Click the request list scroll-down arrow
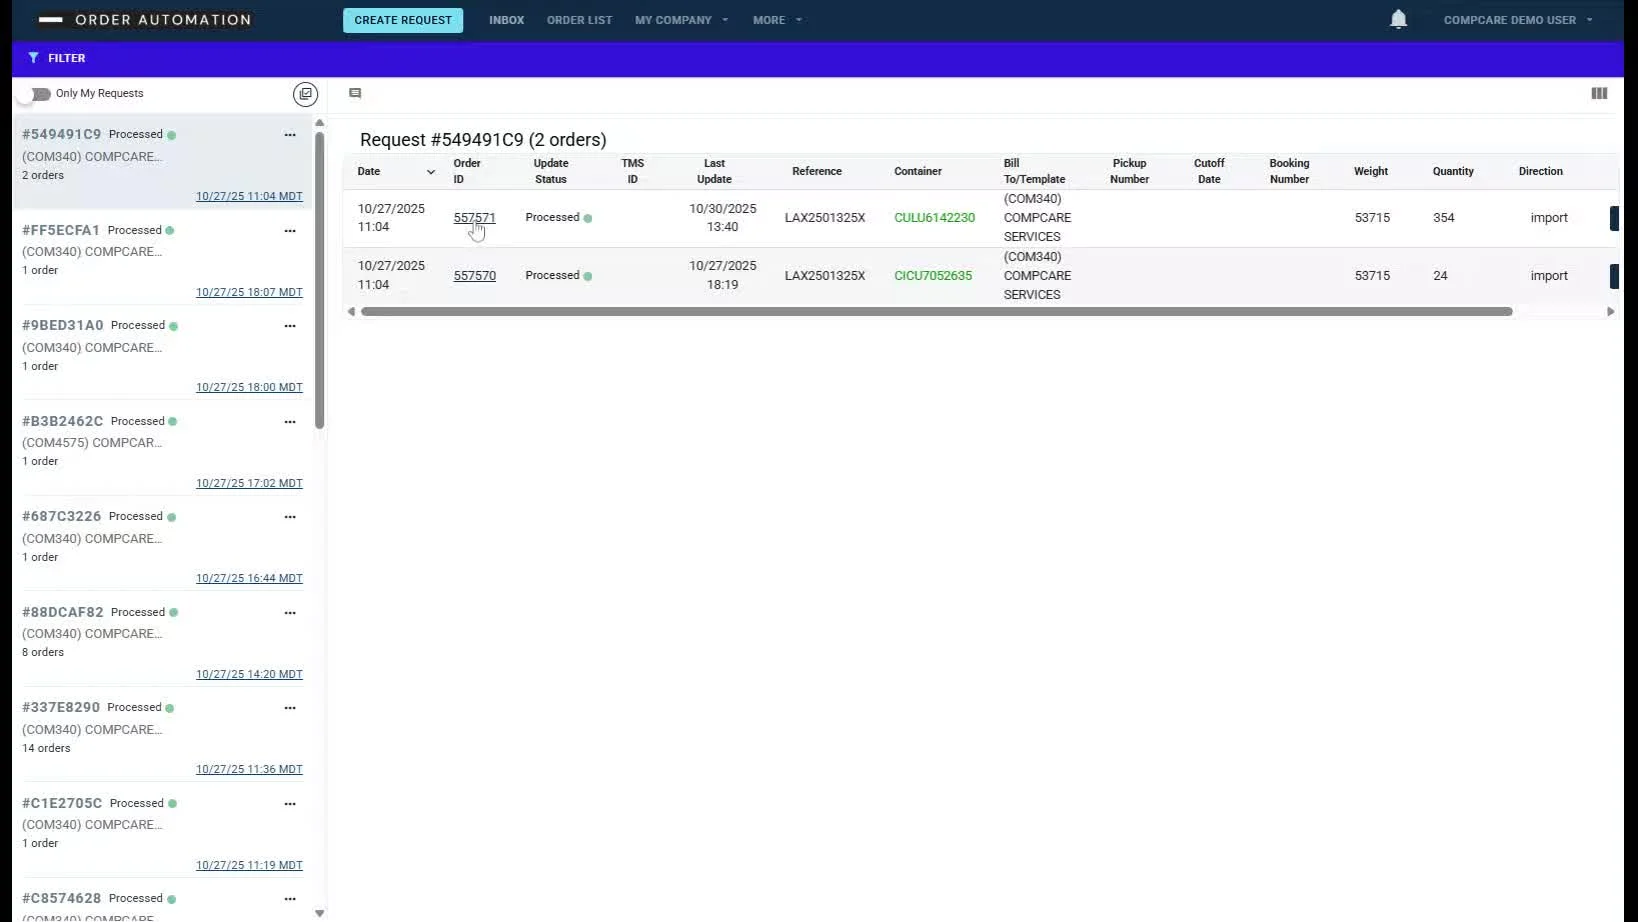This screenshot has height=922, width=1638. (x=320, y=913)
